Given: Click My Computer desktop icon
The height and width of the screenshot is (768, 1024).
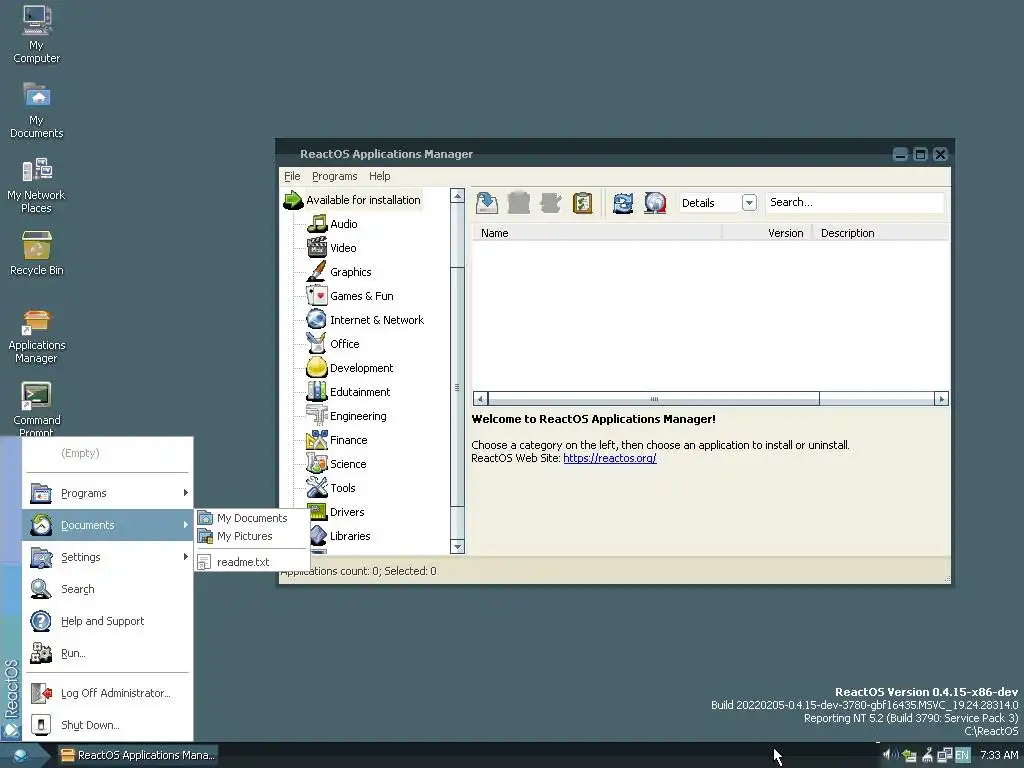Looking at the screenshot, I should 37,35.
